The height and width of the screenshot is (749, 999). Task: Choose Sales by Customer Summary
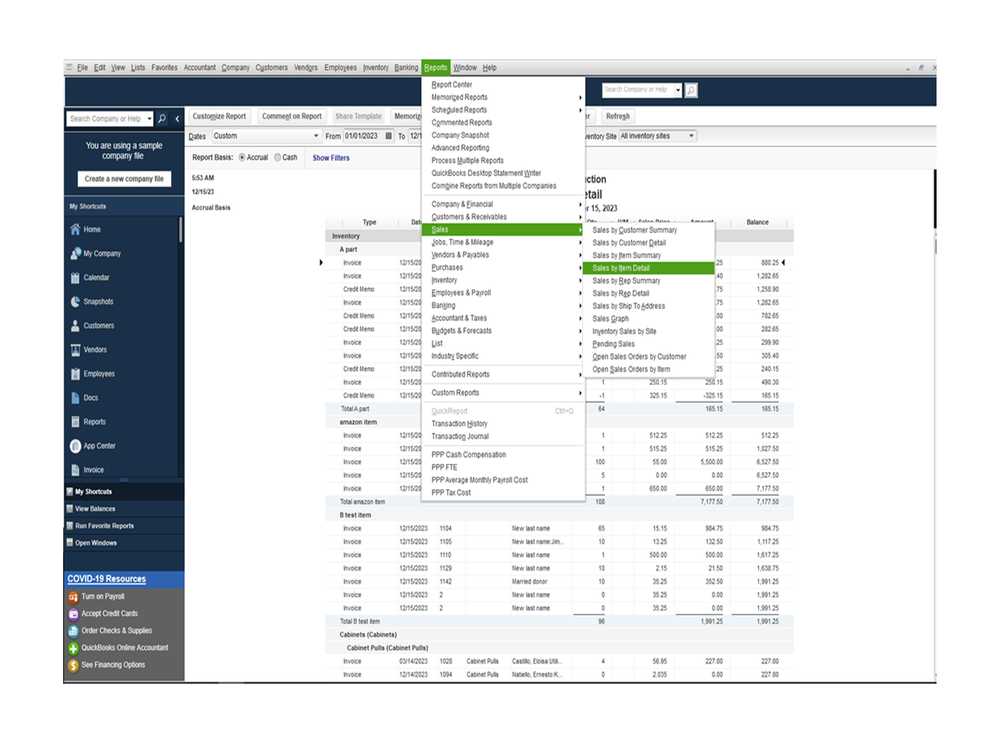(x=648, y=230)
